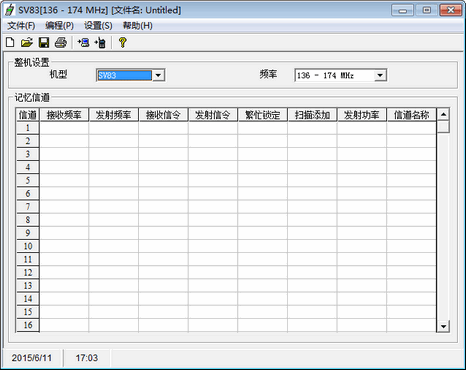This screenshot has width=466, height=370.
Task: Click the 发射信令 column header
Action: [x=213, y=115]
